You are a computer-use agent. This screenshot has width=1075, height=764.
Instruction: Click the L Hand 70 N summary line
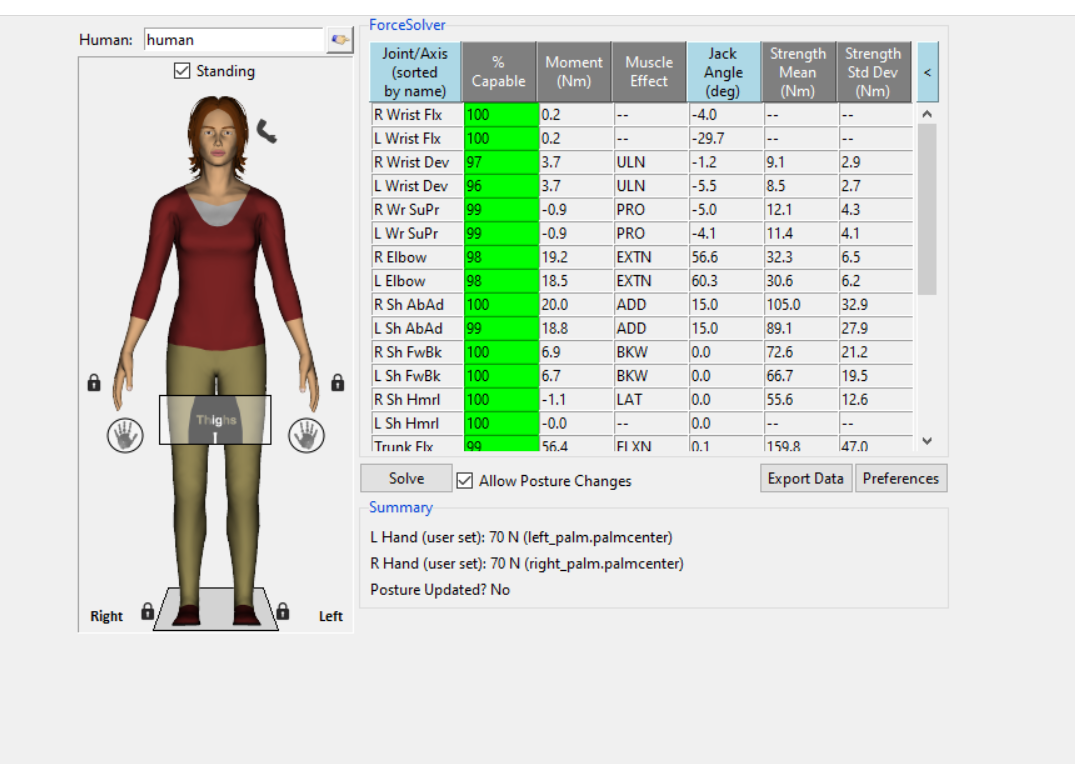(521, 537)
